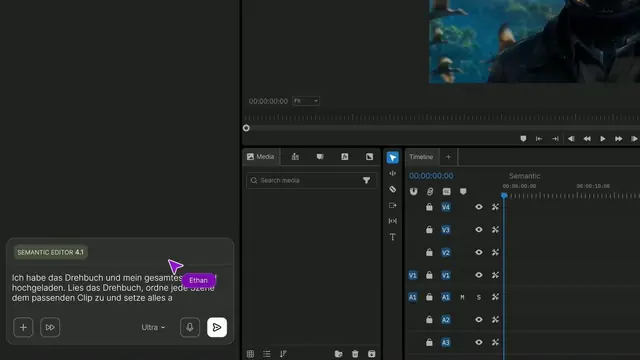Add a new timeline tab
Image resolution: width=640 pixels, height=360 pixels.
tap(448, 157)
